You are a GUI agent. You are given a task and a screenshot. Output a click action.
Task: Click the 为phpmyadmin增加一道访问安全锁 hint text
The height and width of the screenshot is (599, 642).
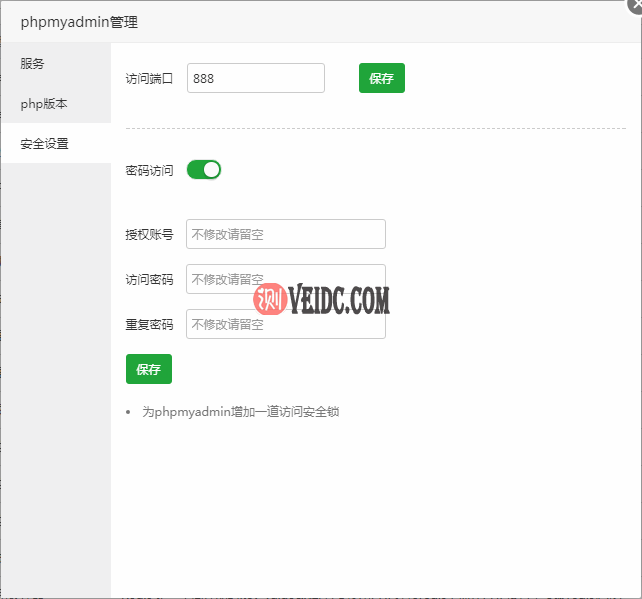click(240, 411)
